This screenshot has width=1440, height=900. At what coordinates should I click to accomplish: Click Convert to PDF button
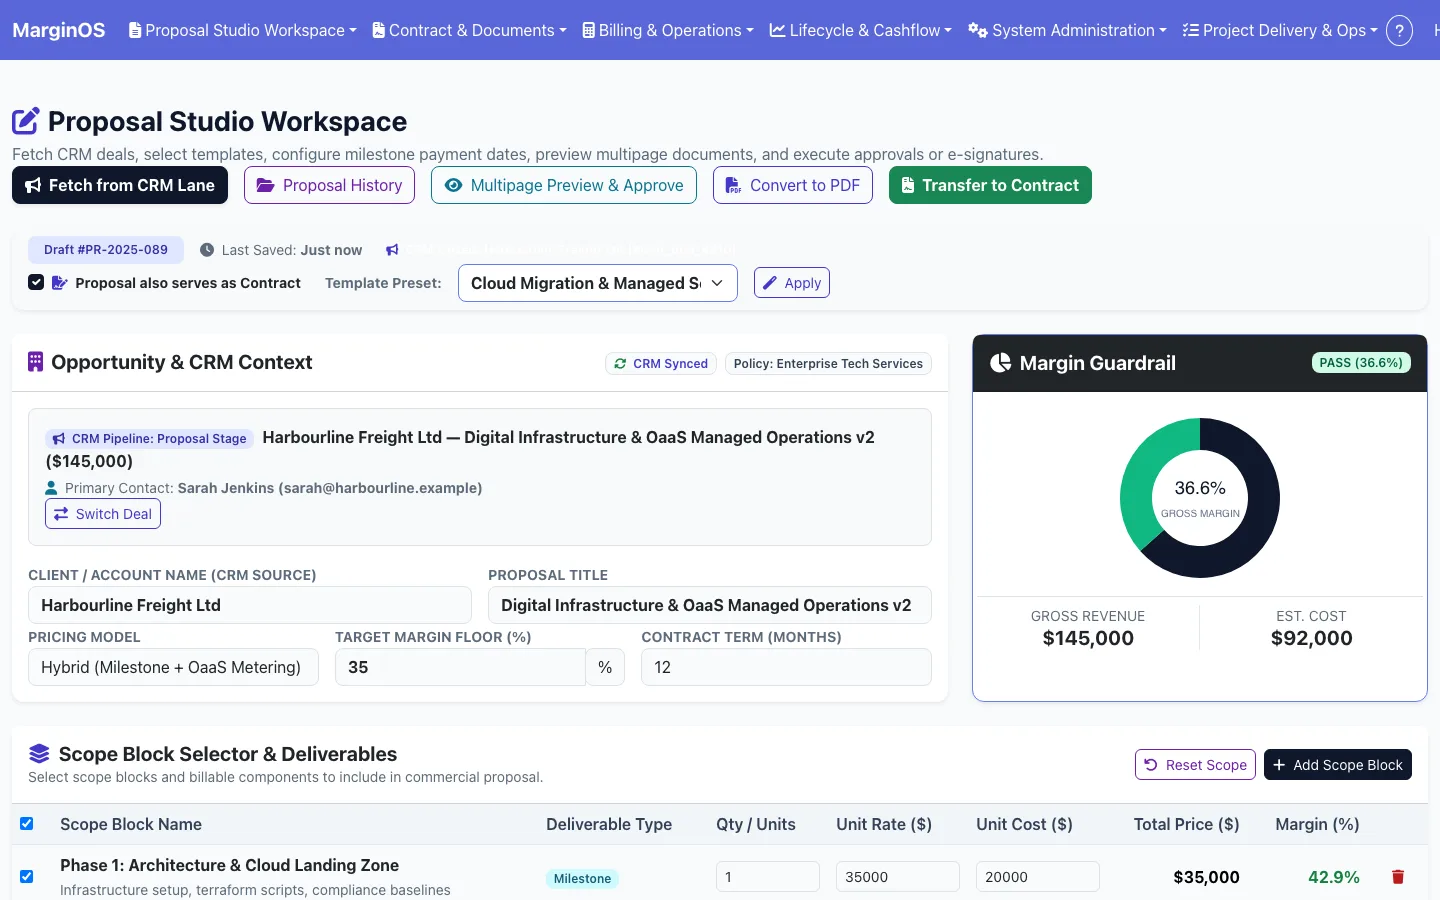tap(793, 185)
